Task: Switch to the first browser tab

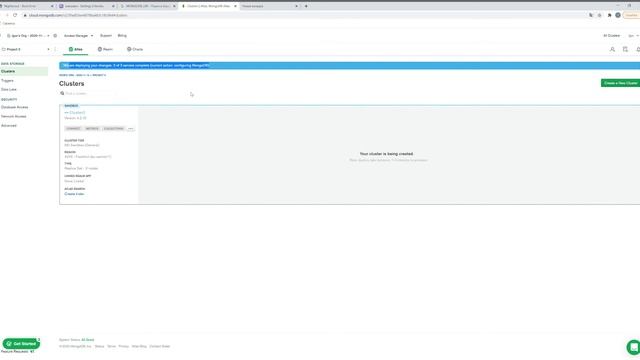Action: point(27,6)
